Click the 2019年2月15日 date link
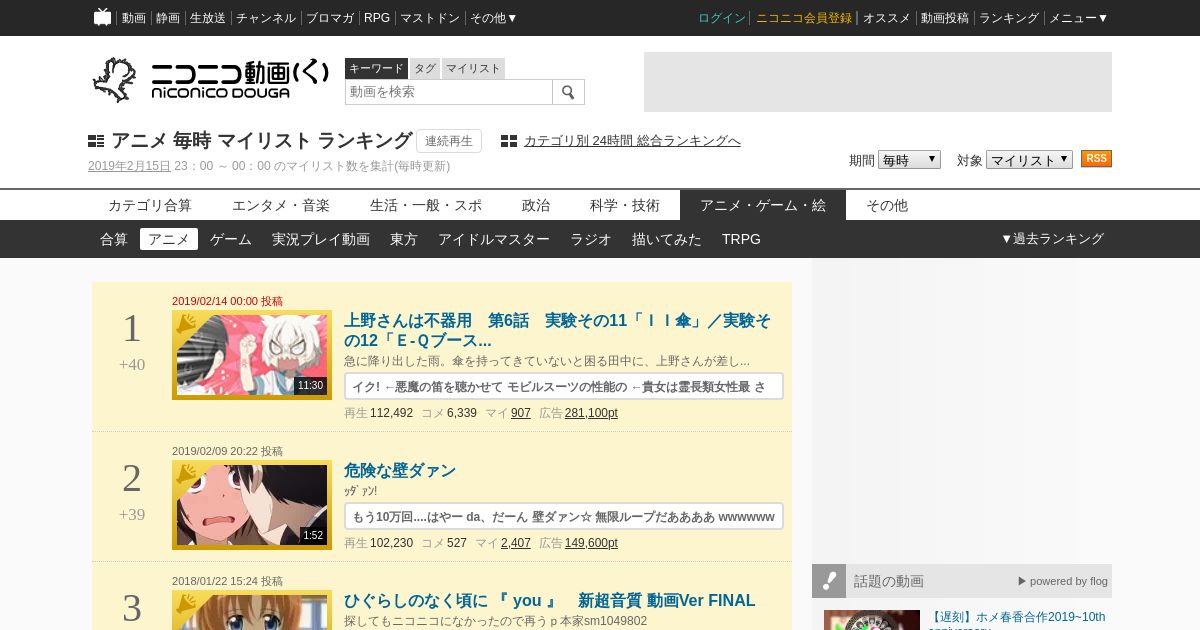This screenshot has width=1200, height=630. (x=129, y=166)
